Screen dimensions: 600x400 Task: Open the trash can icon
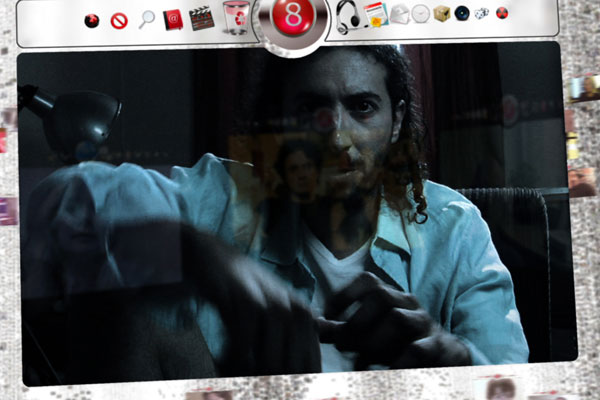(x=236, y=18)
